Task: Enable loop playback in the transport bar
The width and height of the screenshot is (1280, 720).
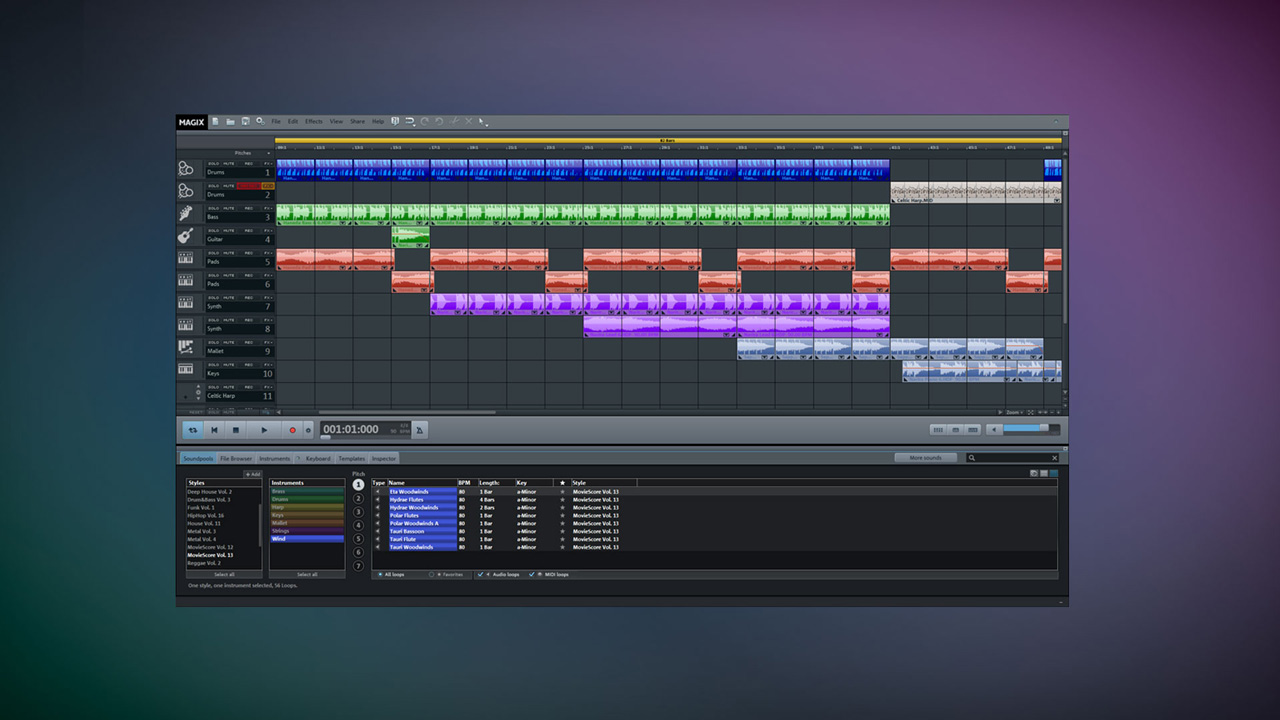Action: [x=192, y=430]
